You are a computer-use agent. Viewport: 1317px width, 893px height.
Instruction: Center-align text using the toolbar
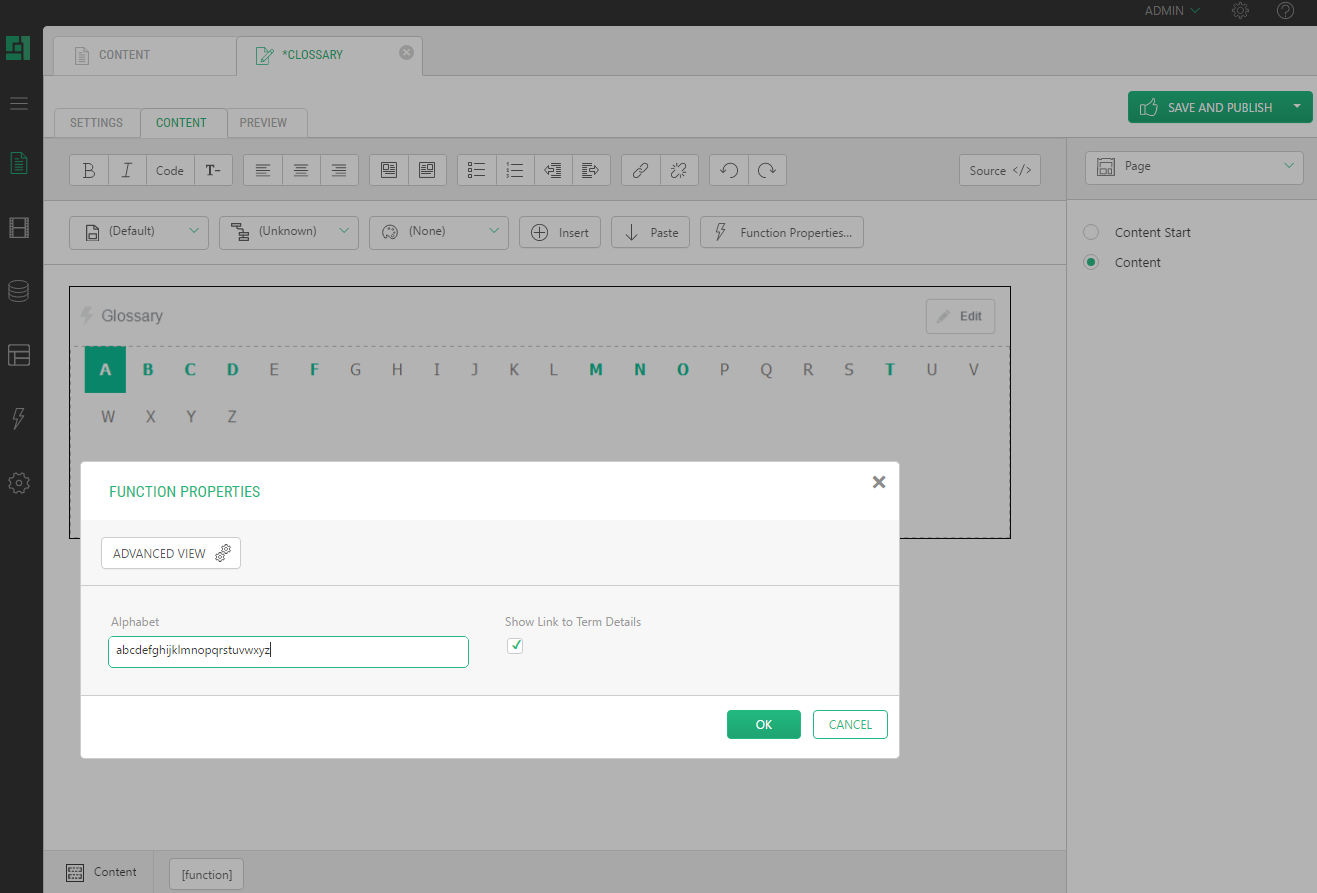(301, 170)
